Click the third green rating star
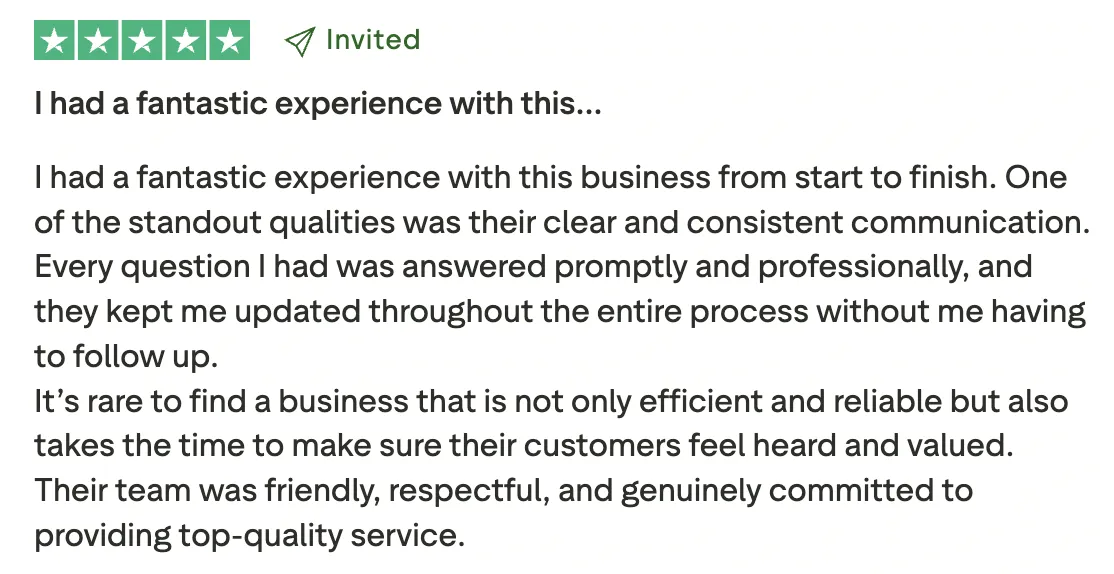This screenshot has height=574, width=1114. 142,40
